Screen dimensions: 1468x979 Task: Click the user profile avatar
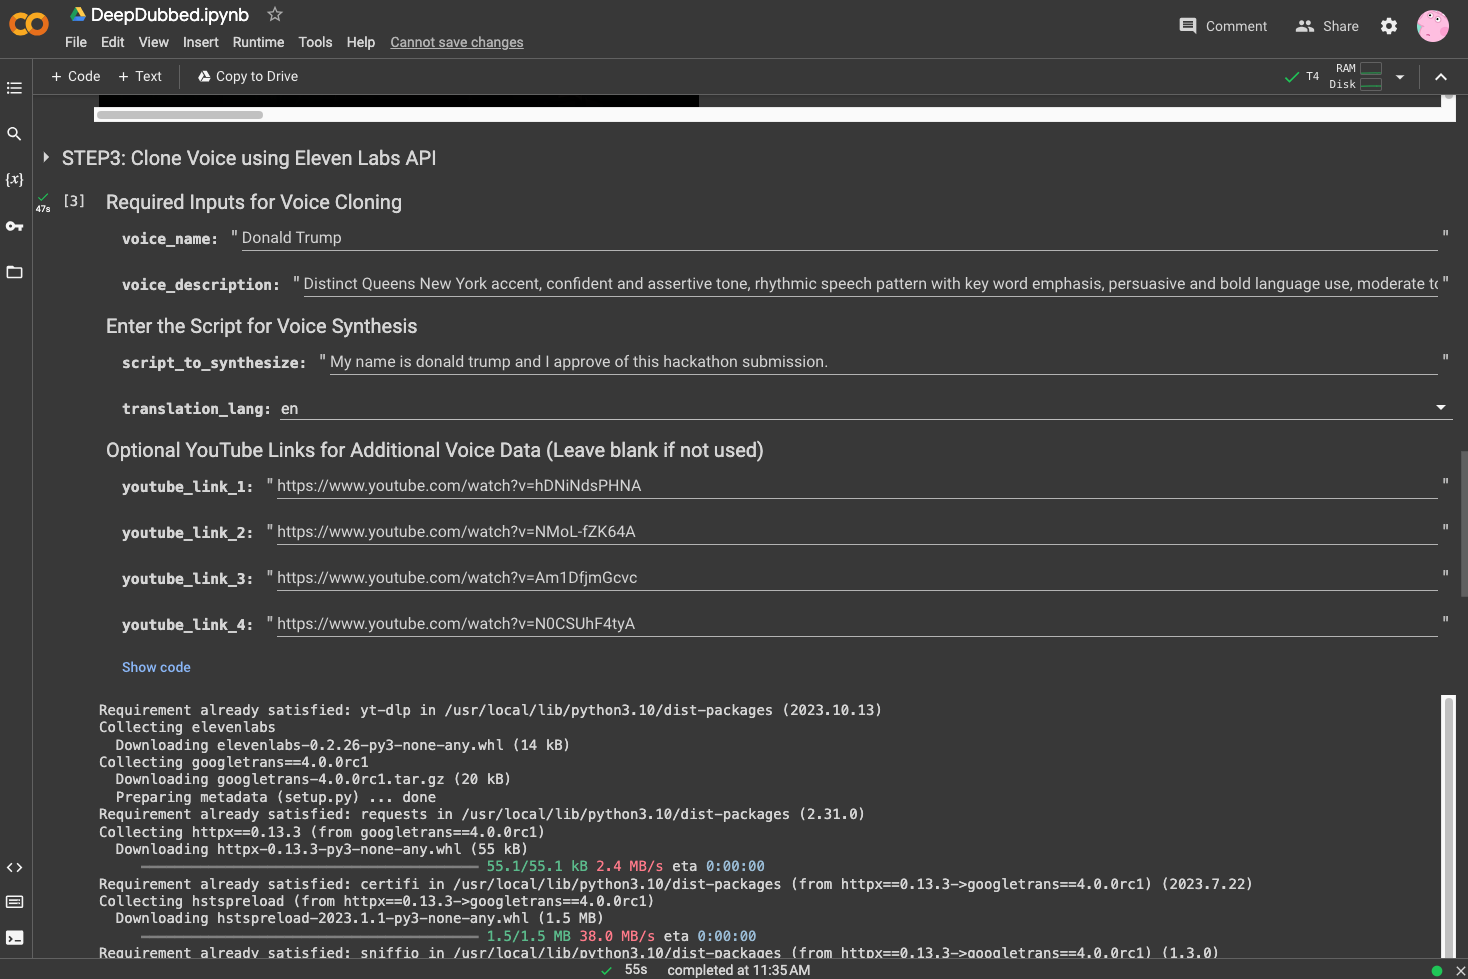(1433, 26)
